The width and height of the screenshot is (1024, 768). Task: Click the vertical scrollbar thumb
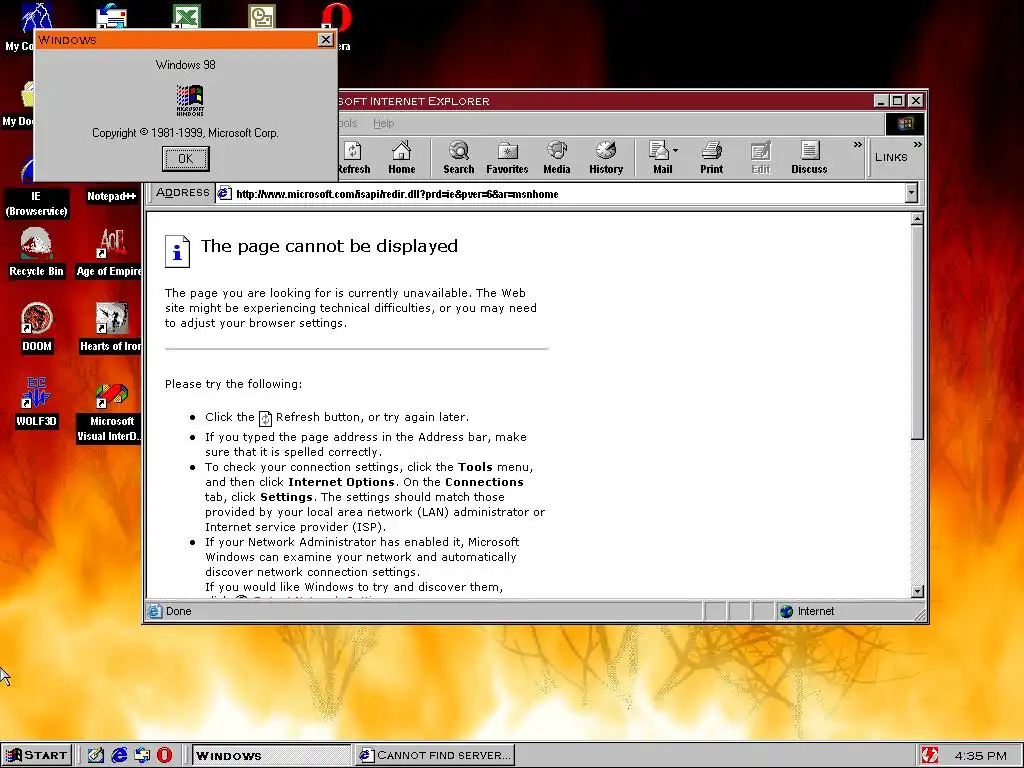[917, 333]
